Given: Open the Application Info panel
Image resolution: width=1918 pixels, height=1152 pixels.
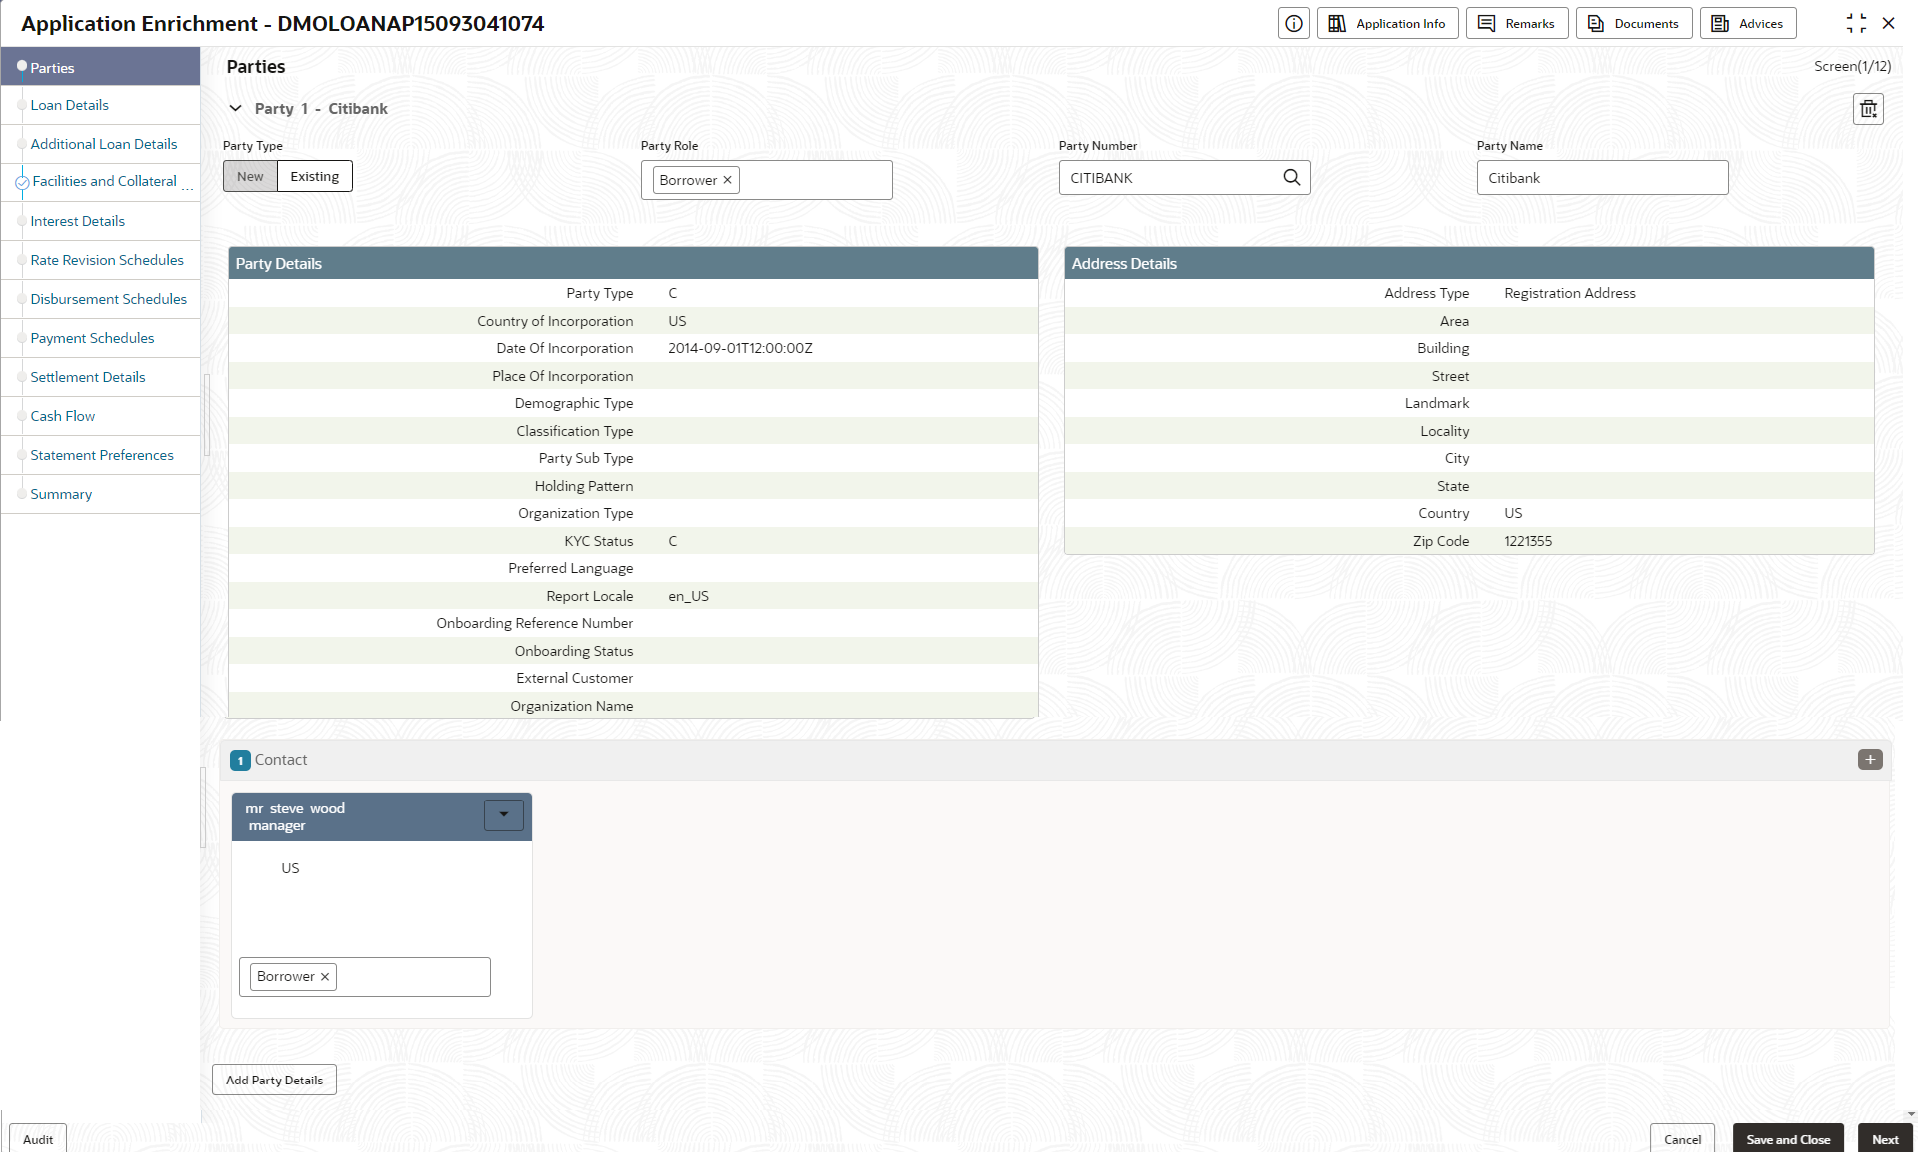Looking at the screenshot, I should tap(1387, 24).
